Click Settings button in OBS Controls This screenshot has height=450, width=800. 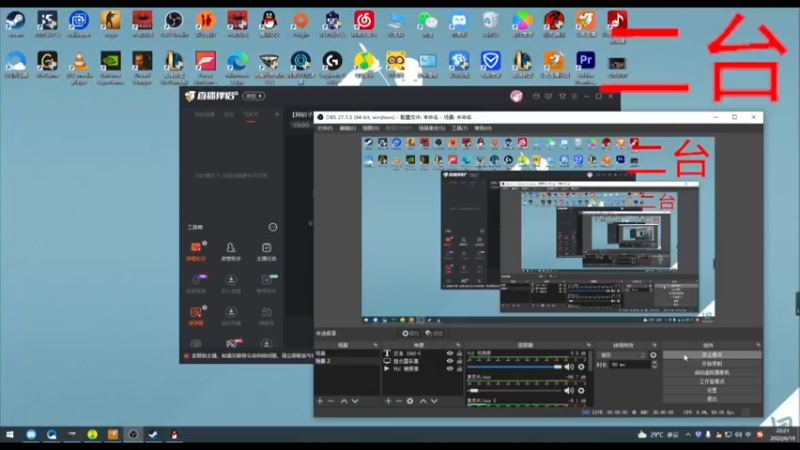(x=712, y=390)
